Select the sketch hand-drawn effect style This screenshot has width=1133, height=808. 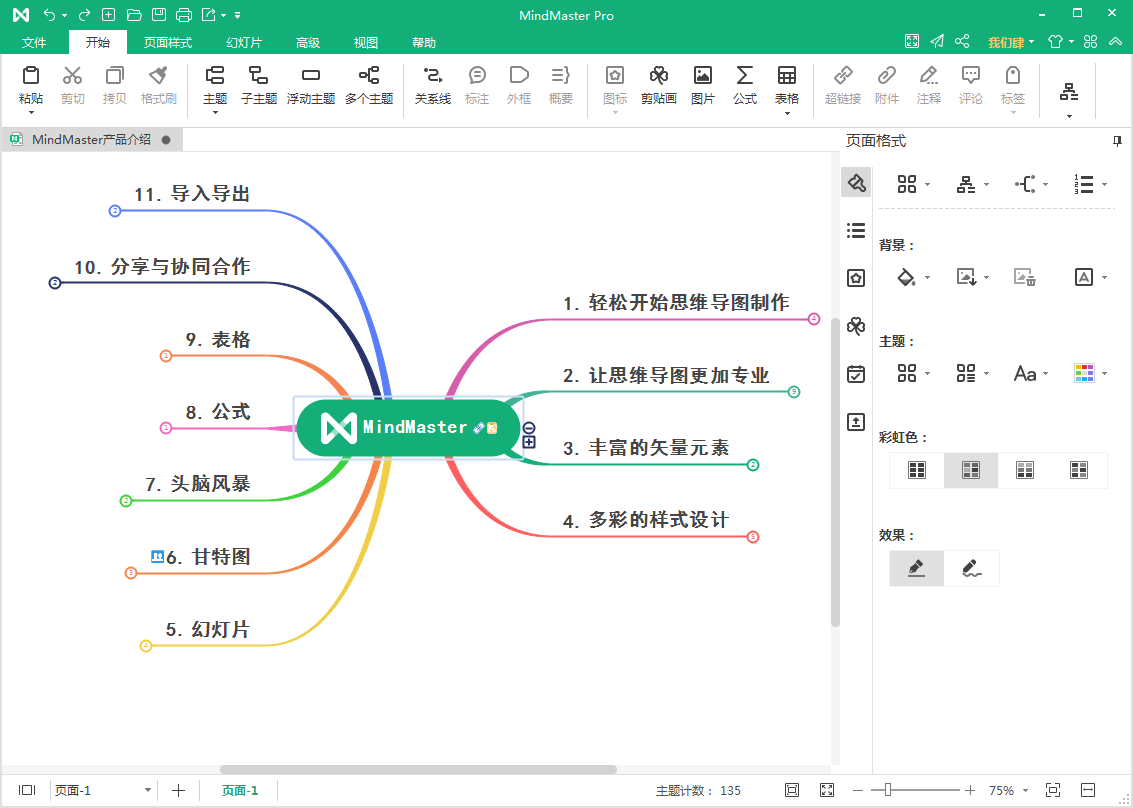pyautogui.click(x=972, y=568)
